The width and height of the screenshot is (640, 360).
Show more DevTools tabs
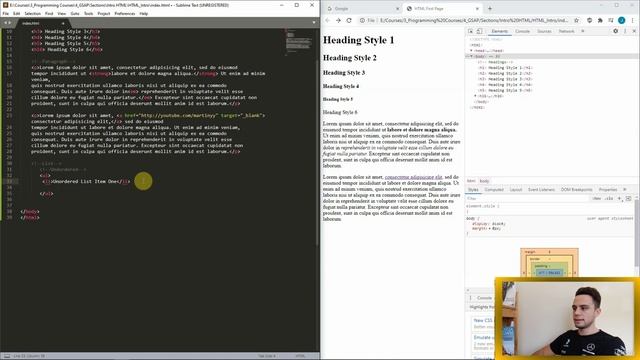[x=583, y=31]
